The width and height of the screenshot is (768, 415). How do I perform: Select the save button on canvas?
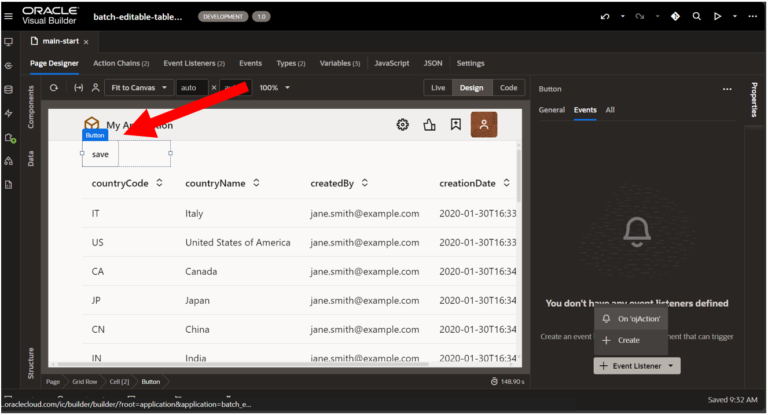point(100,154)
